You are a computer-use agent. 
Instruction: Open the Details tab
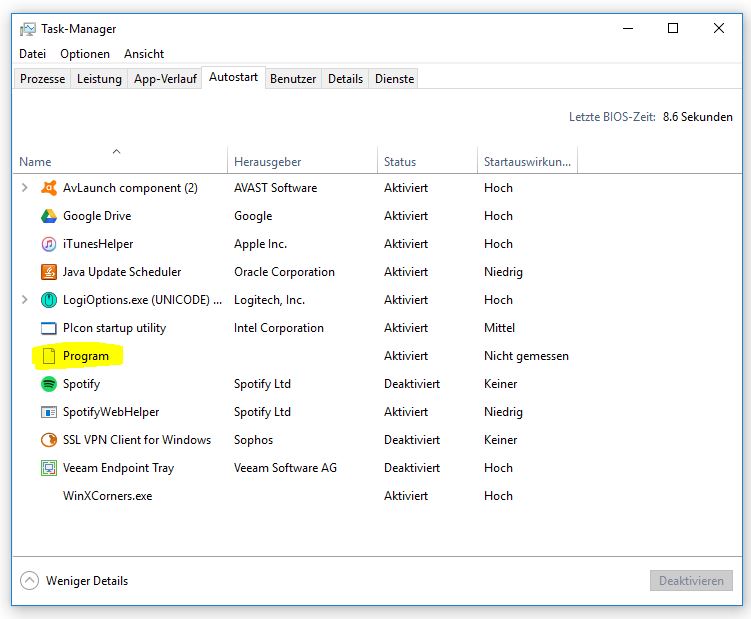[345, 79]
